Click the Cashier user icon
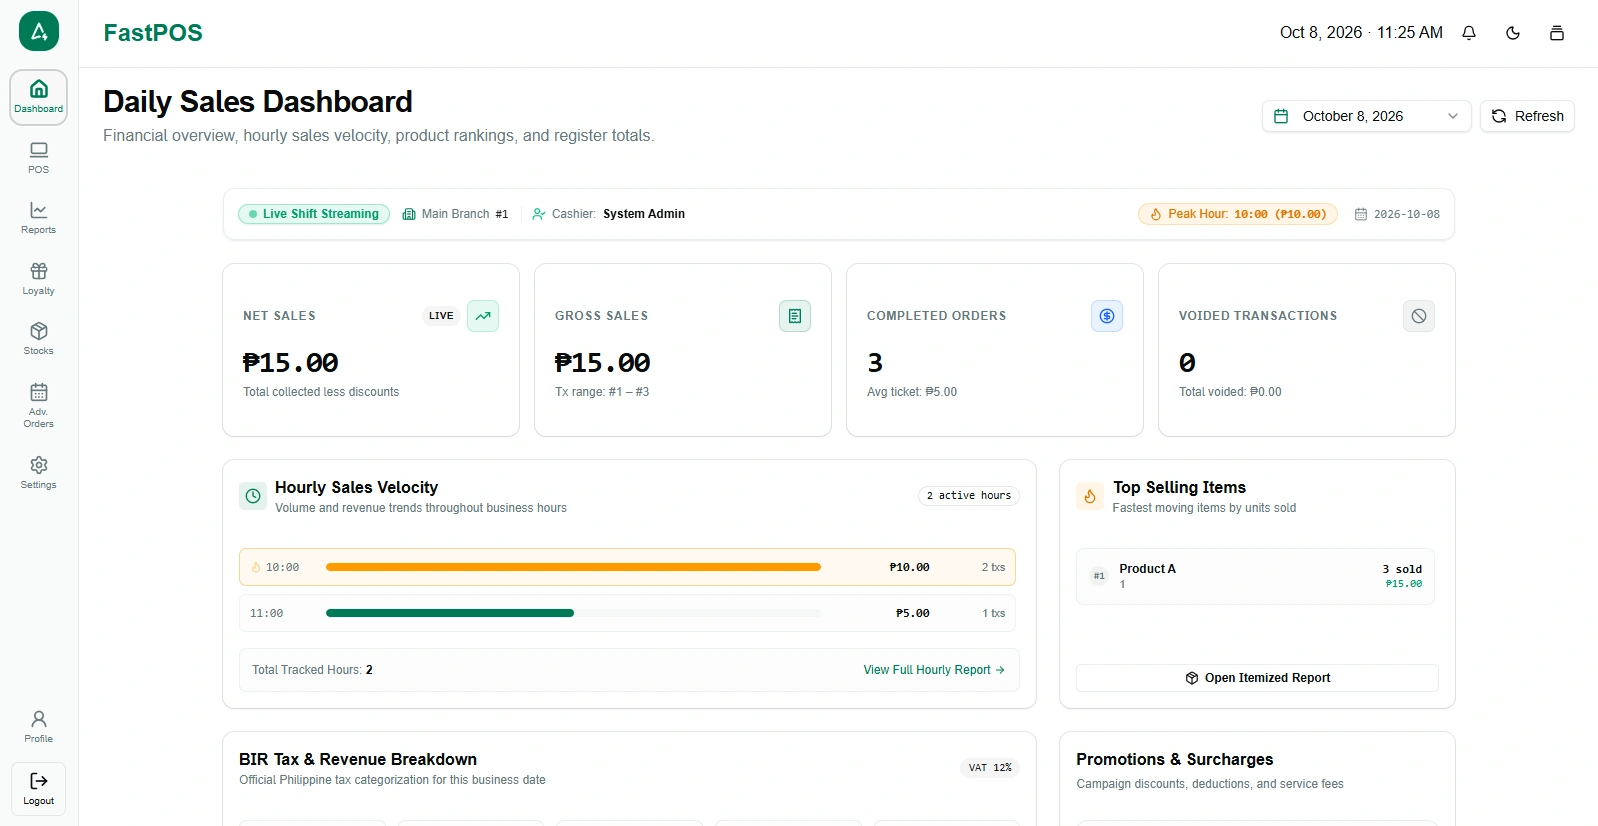Screen dimensions: 1598x826 [539, 214]
